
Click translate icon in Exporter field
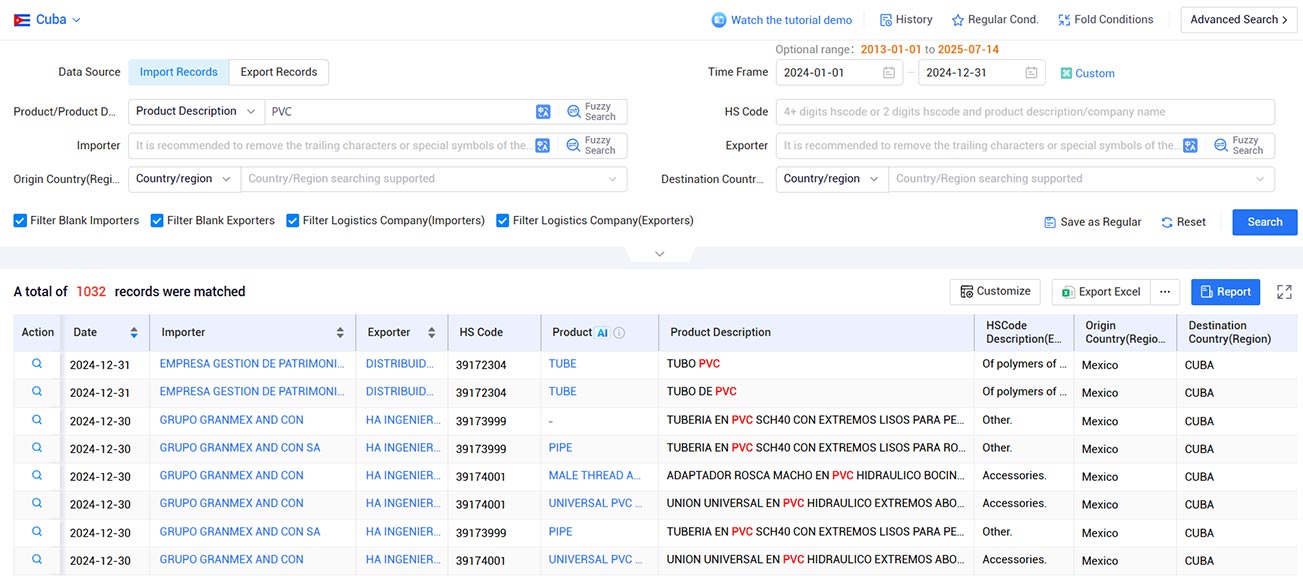[1190, 145]
